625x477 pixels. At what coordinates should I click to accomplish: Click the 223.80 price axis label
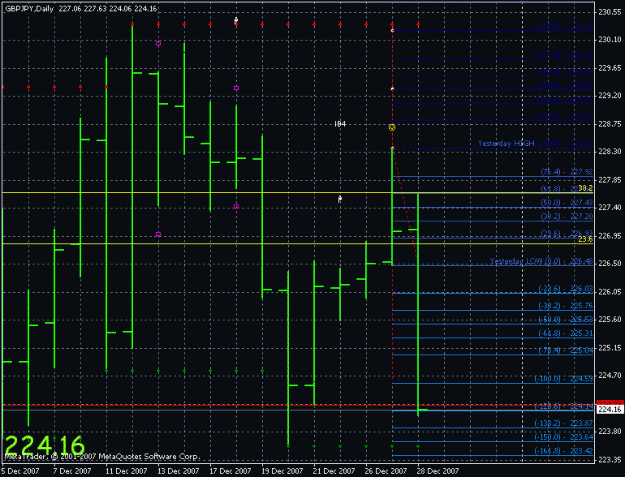(610, 431)
